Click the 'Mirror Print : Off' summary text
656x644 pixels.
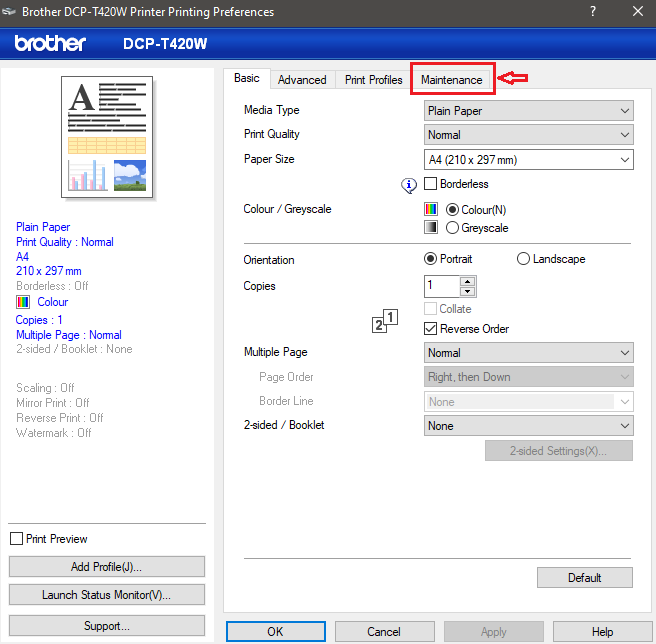tap(53, 403)
